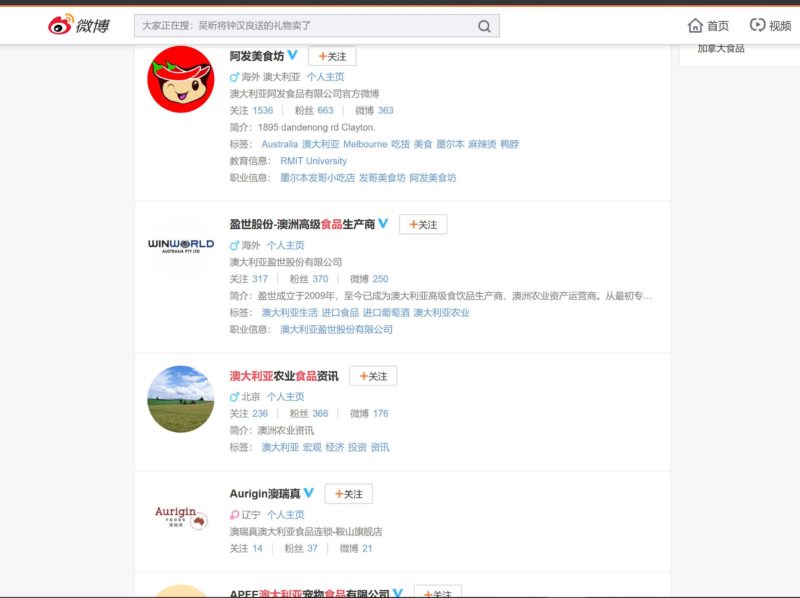800x598 pixels.
Task: Select the 麻辣烫 tag
Action: click(482, 144)
